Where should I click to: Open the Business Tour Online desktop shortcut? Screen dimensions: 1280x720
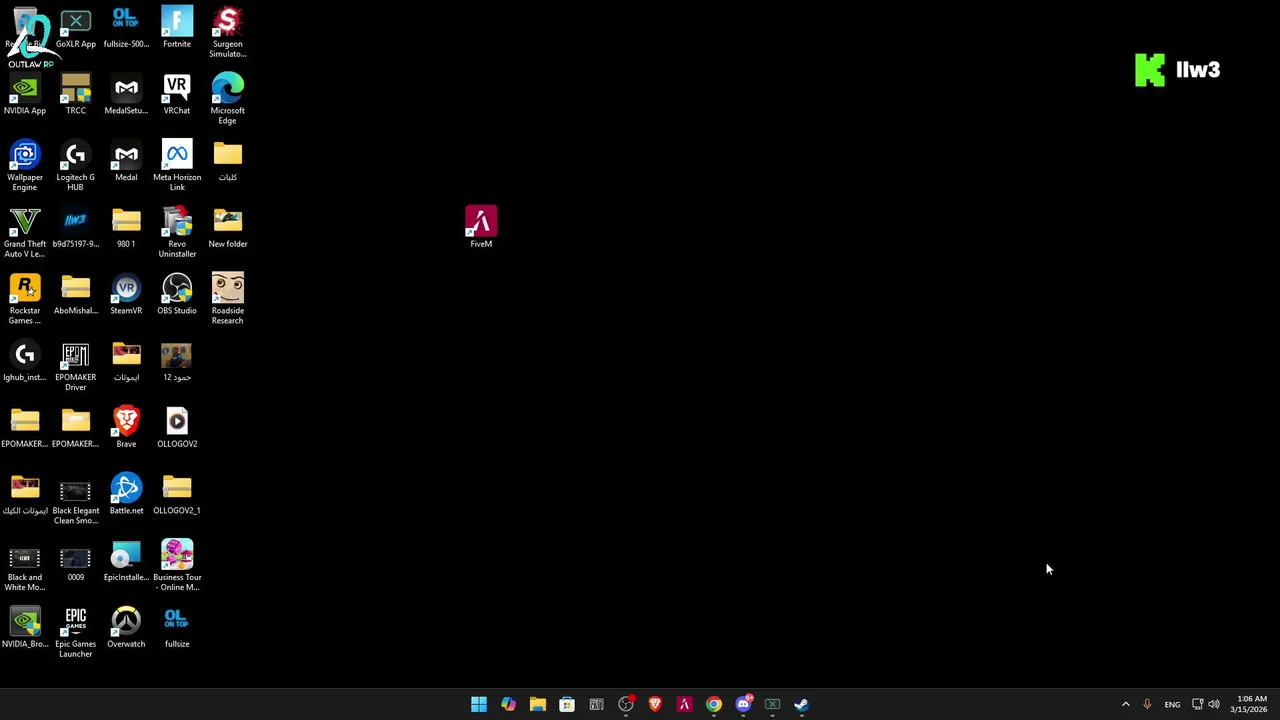click(177, 566)
